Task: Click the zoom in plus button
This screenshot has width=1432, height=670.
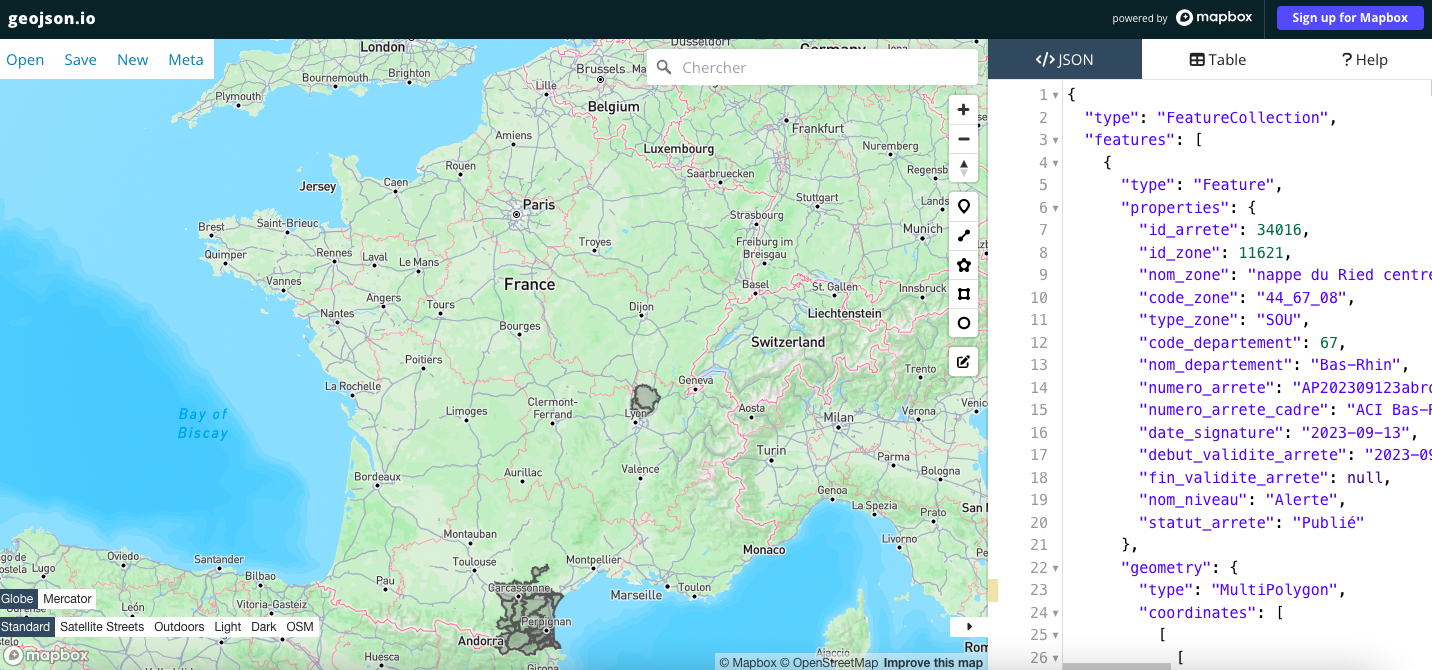Action: pos(963,110)
